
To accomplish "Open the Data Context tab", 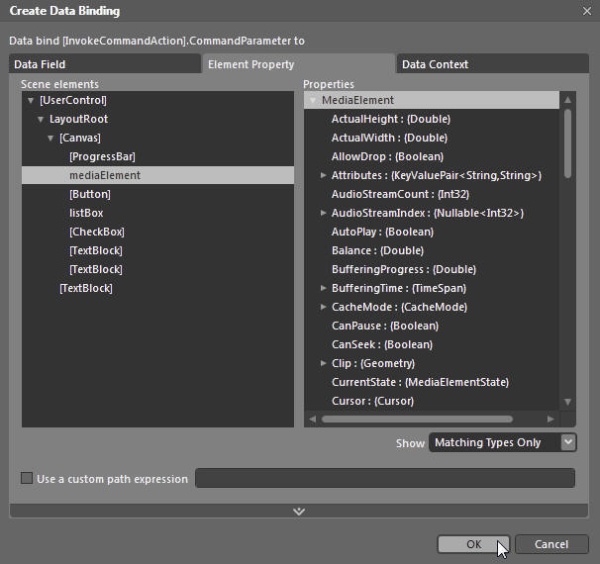I will [x=492, y=64].
